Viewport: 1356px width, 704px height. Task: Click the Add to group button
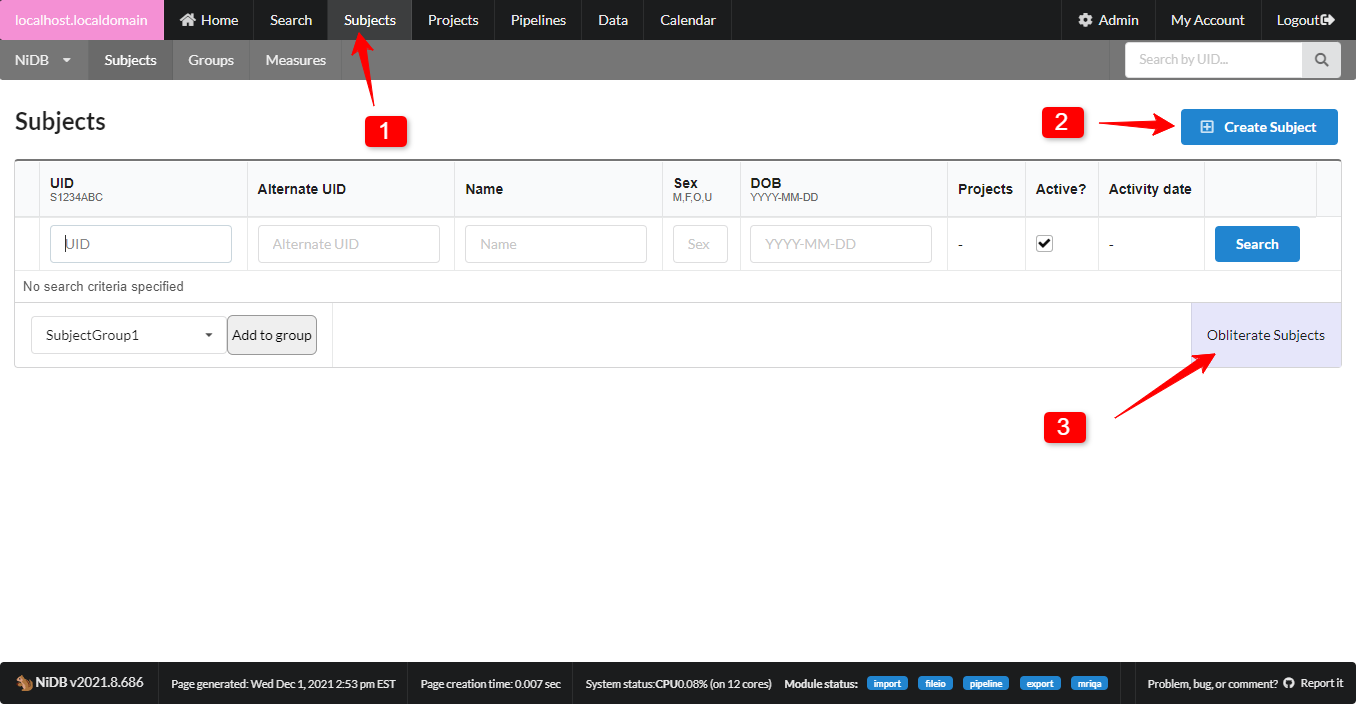coord(272,335)
